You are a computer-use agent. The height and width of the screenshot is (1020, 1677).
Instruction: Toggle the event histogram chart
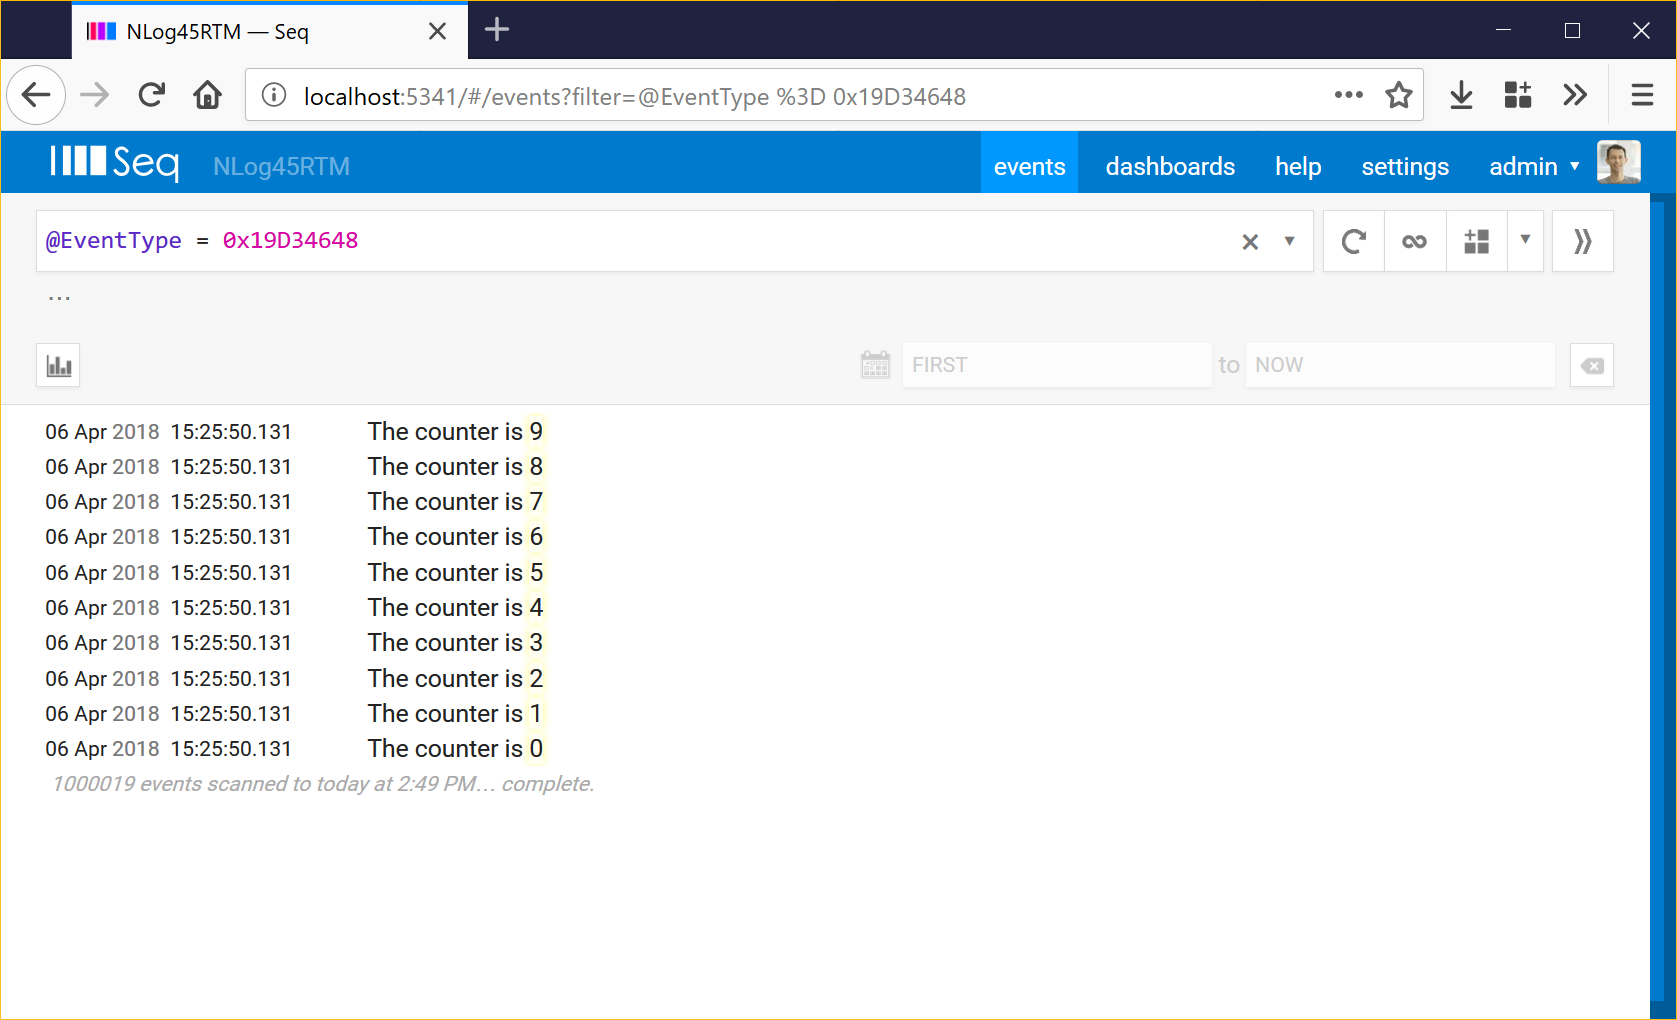pyautogui.click(x=58, y=365)
